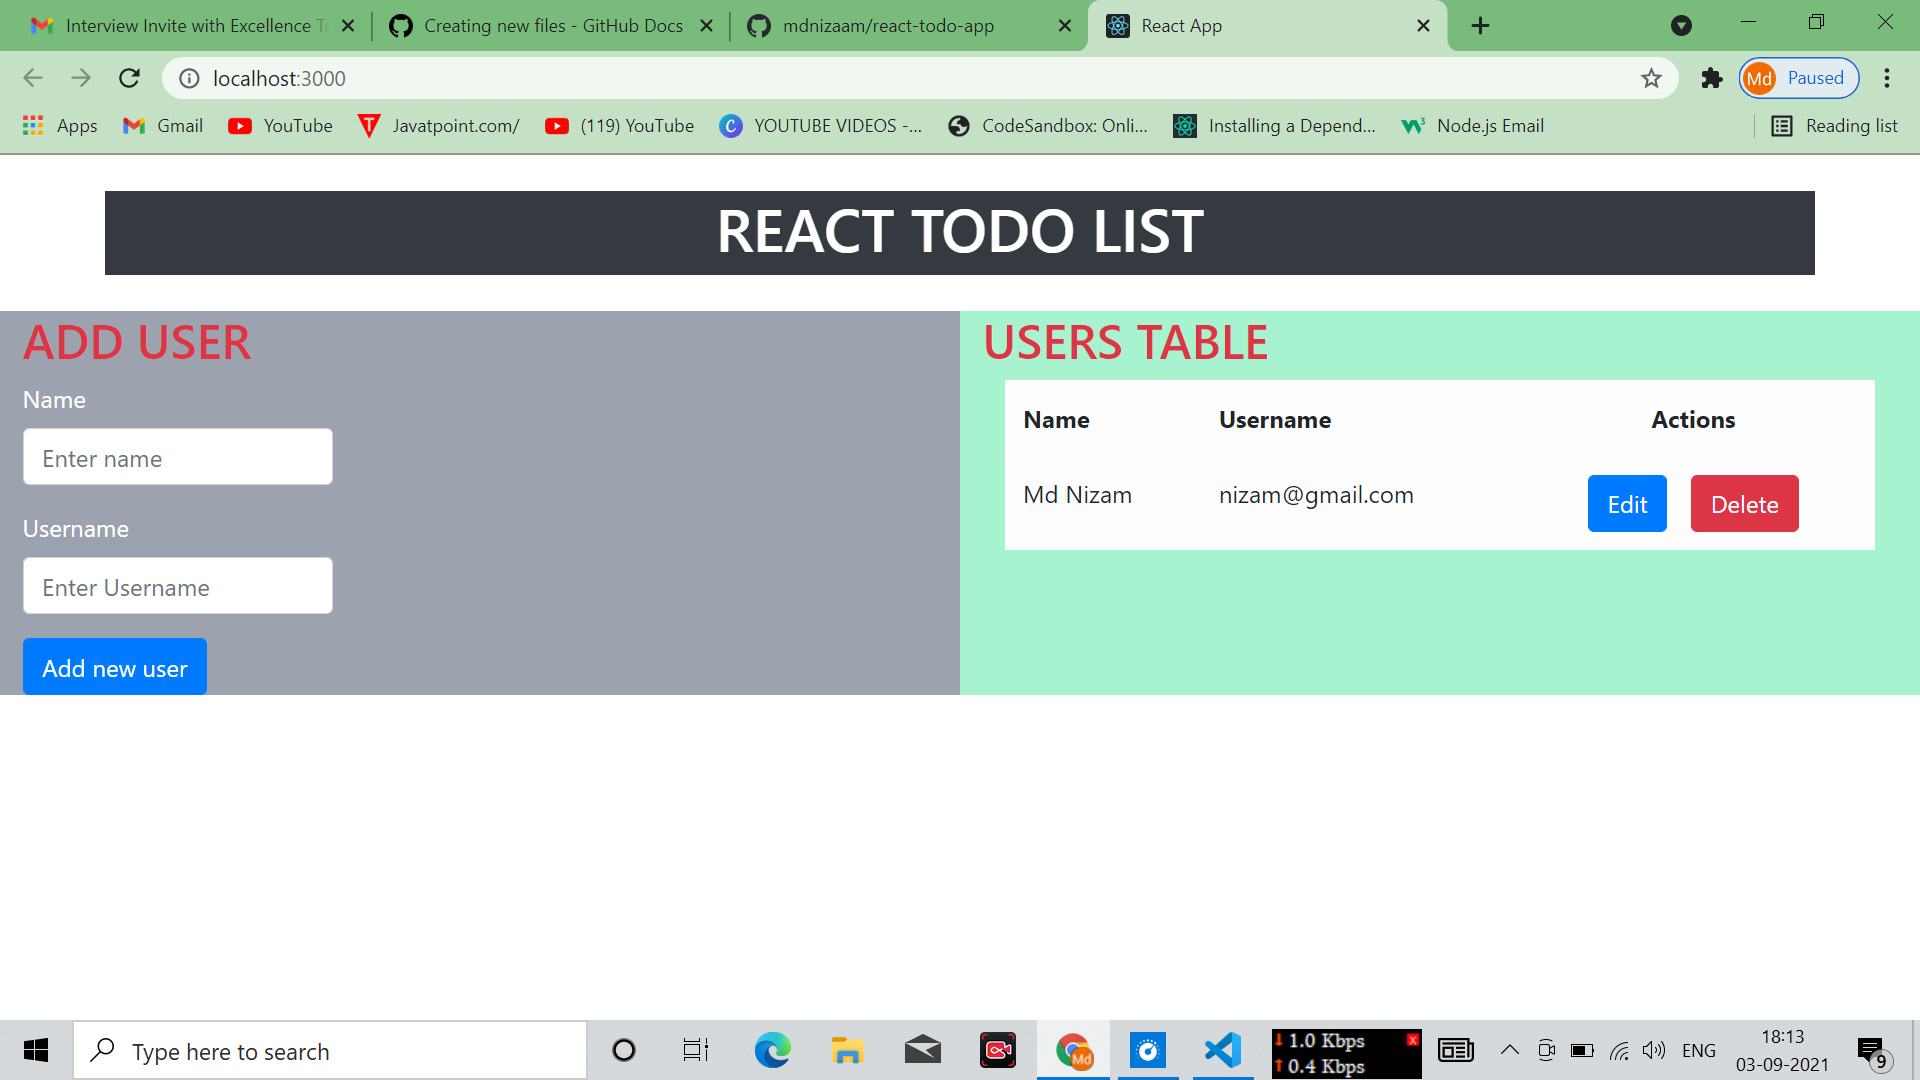Click the browser back navigation arrow
Screen dimensions: 1920x1080
(33, 78)
